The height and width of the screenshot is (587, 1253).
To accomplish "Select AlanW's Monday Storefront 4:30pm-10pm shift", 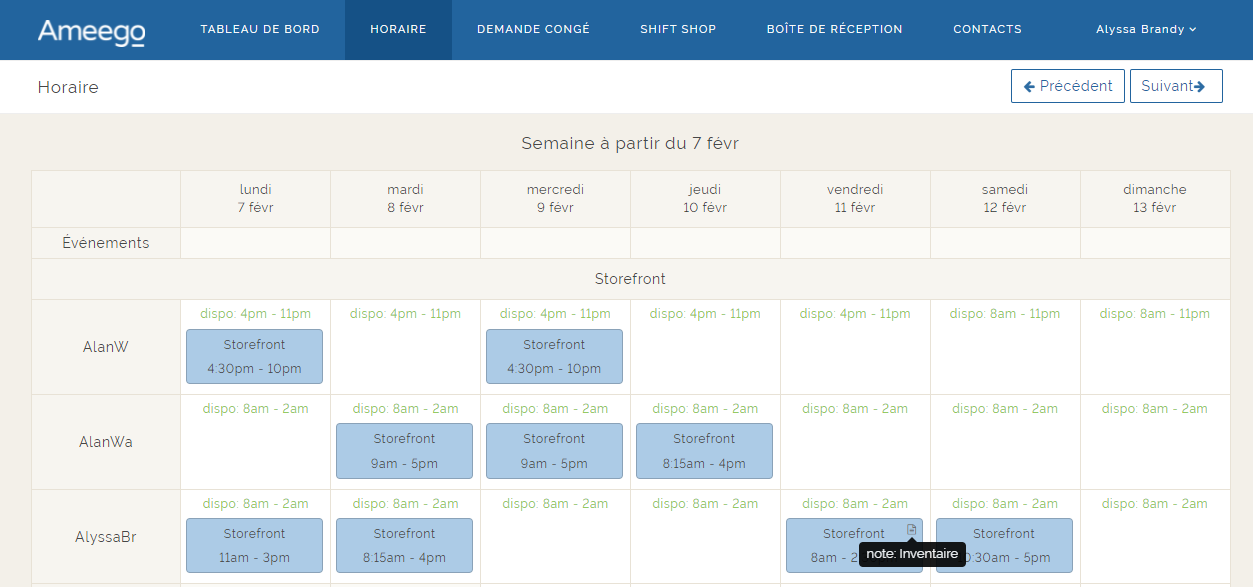I will click(x=254, y=356).
